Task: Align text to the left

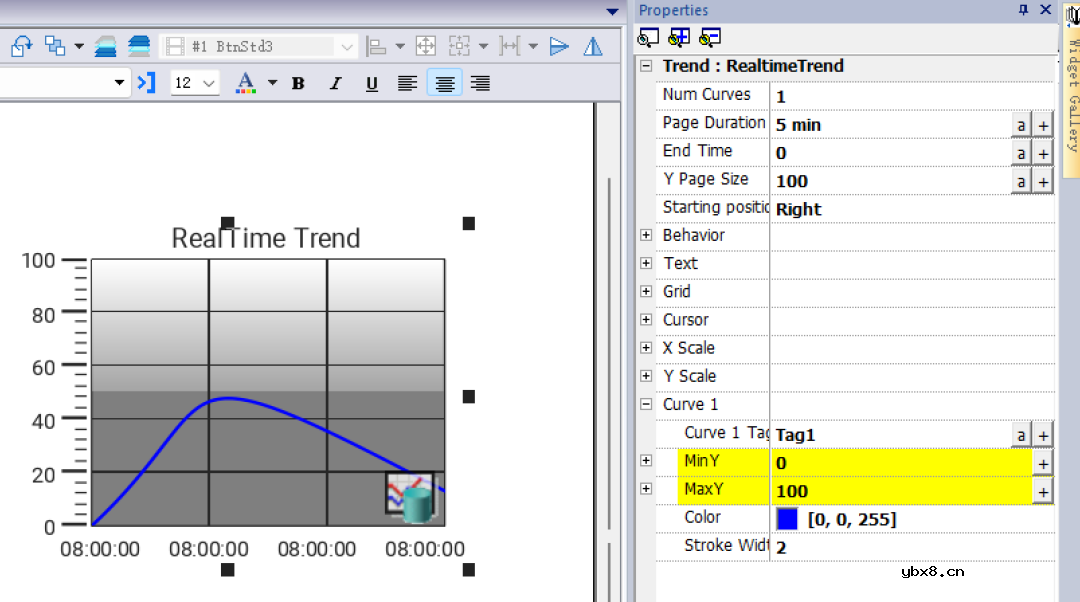Action: [x=407, y=83]
